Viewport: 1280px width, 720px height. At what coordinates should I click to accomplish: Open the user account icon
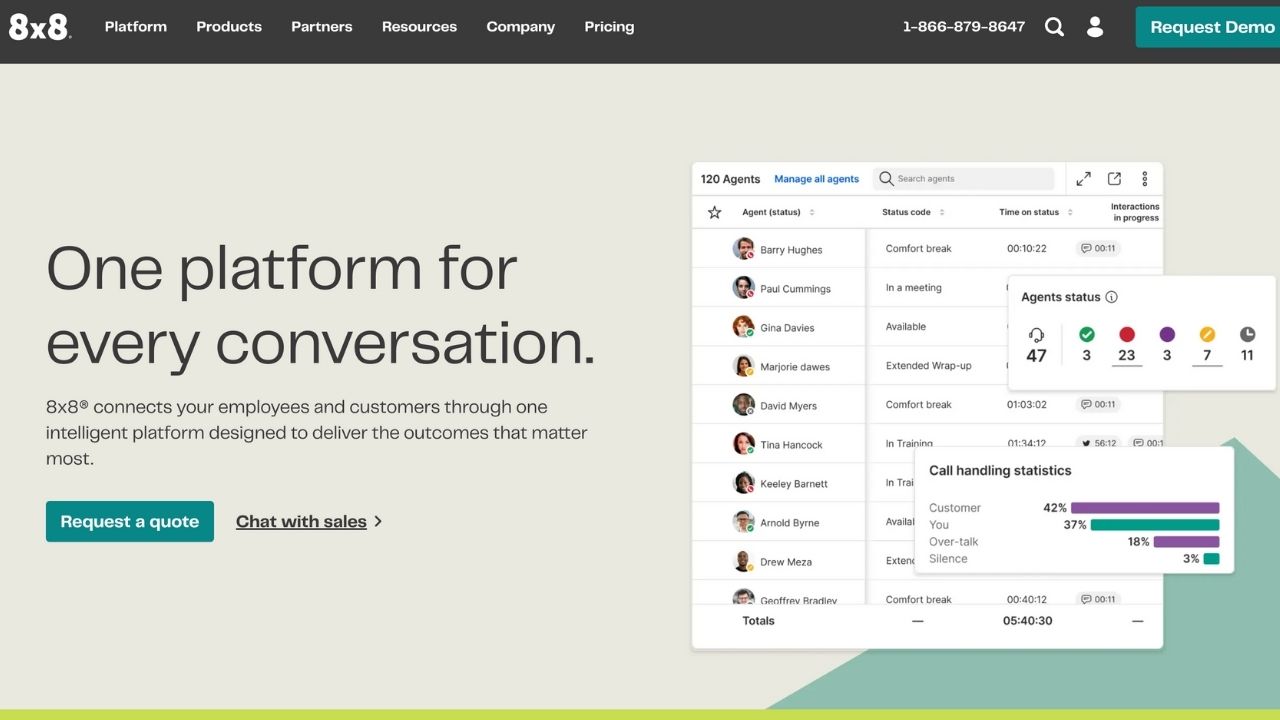(x=1095, y=27)
